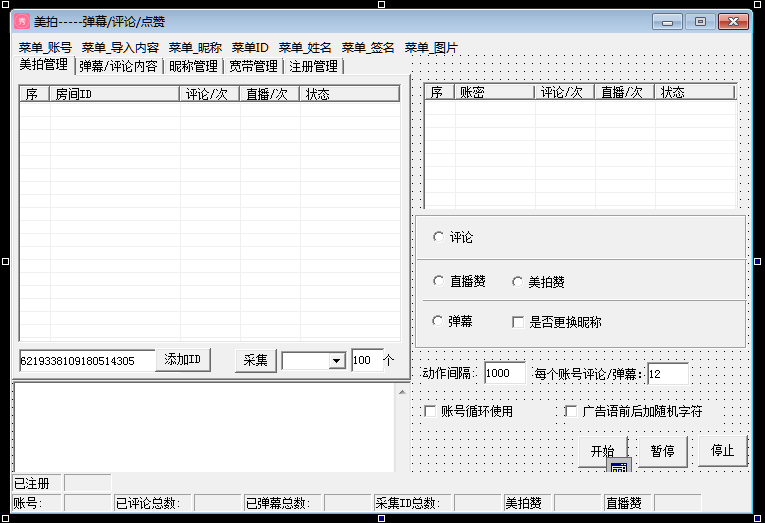Viewport: 765px width, 523px height.
Task: Click the 直播赞 status bar label
Action: (x=627, y=503)
